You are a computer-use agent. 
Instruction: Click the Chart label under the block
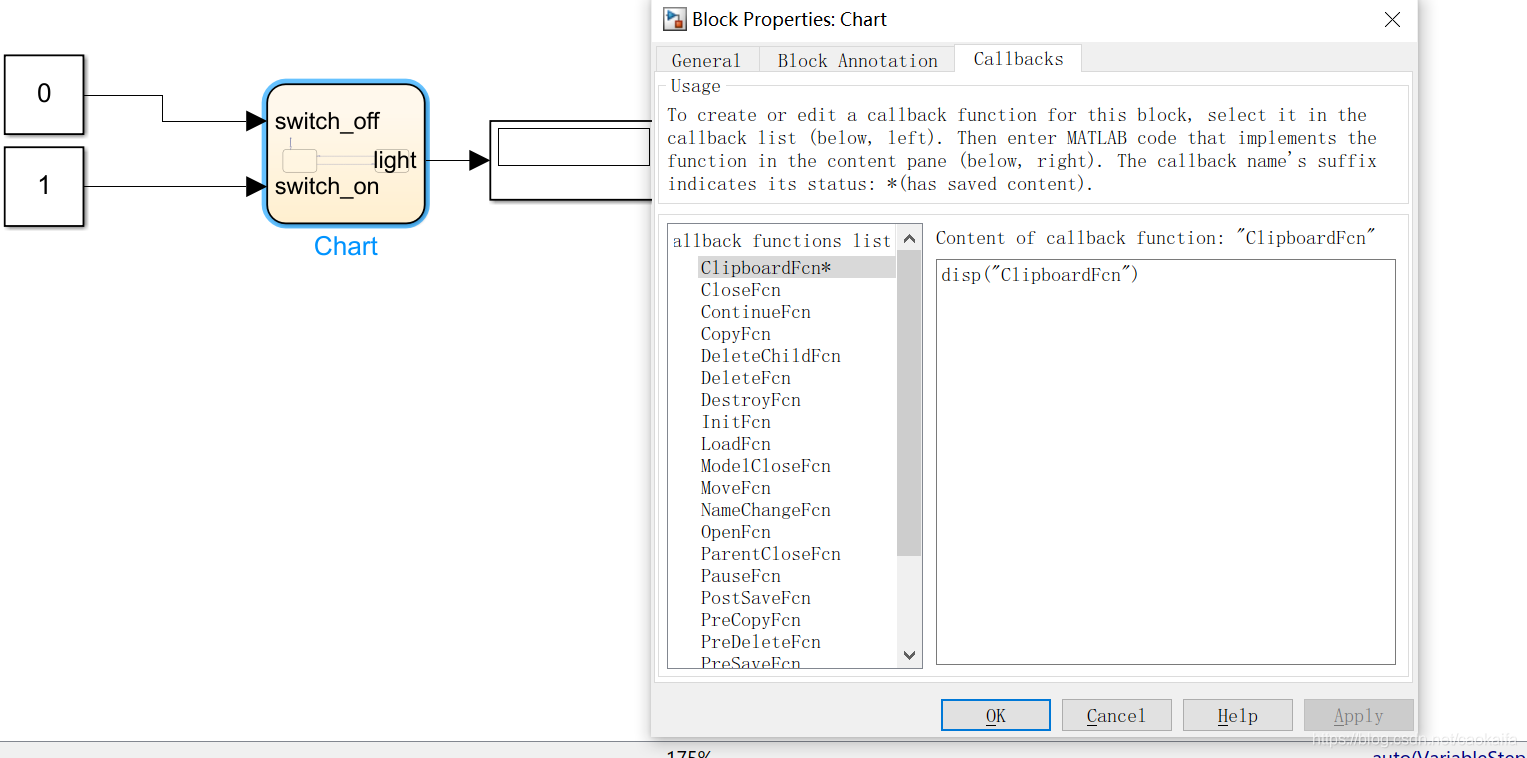[x=345, y=246]
